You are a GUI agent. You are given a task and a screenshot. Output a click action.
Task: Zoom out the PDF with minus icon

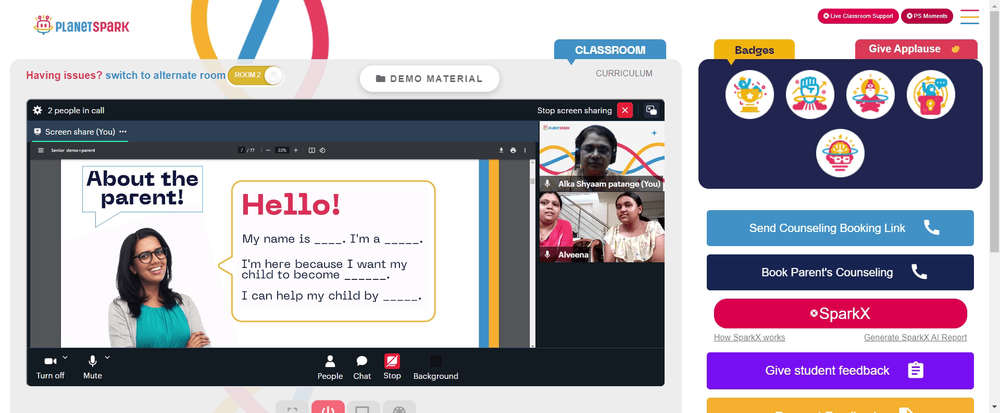click(268, 150)
